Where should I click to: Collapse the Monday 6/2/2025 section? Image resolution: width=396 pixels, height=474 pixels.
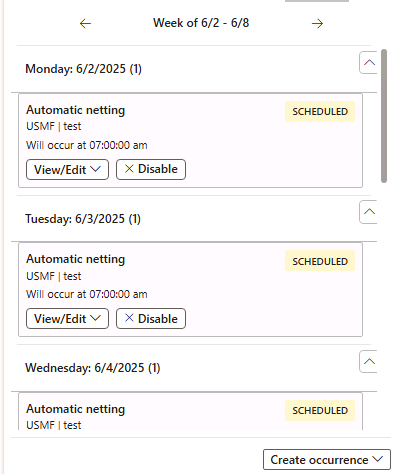pos(368,62)
